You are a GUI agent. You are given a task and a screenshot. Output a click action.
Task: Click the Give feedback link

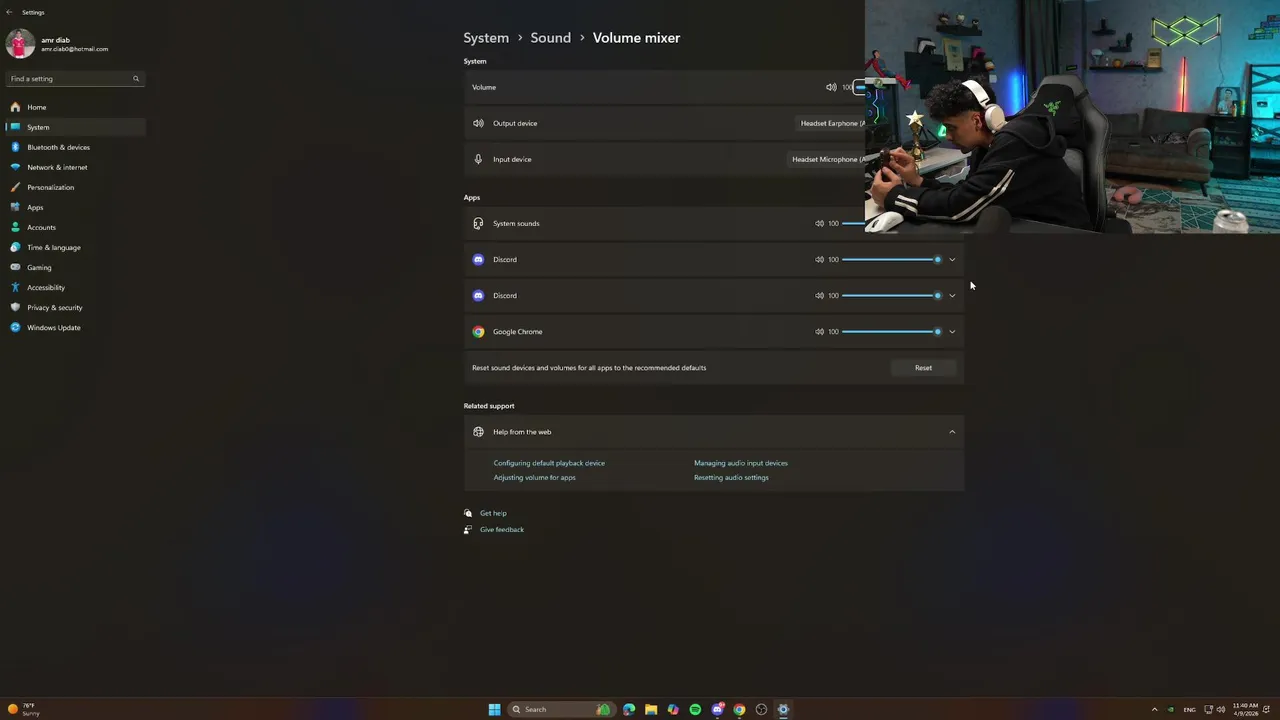click(502, 529)
